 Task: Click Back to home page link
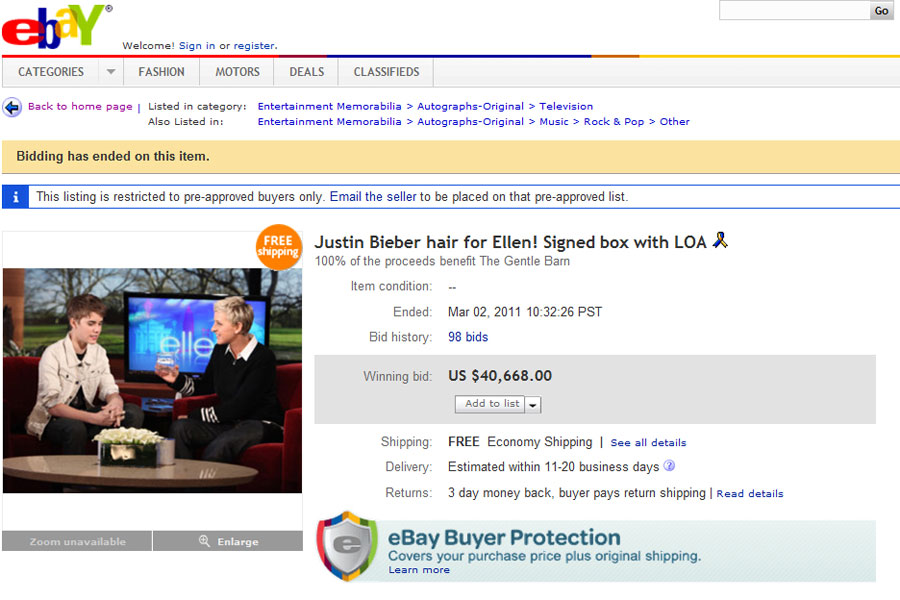[x=80, y=106]
